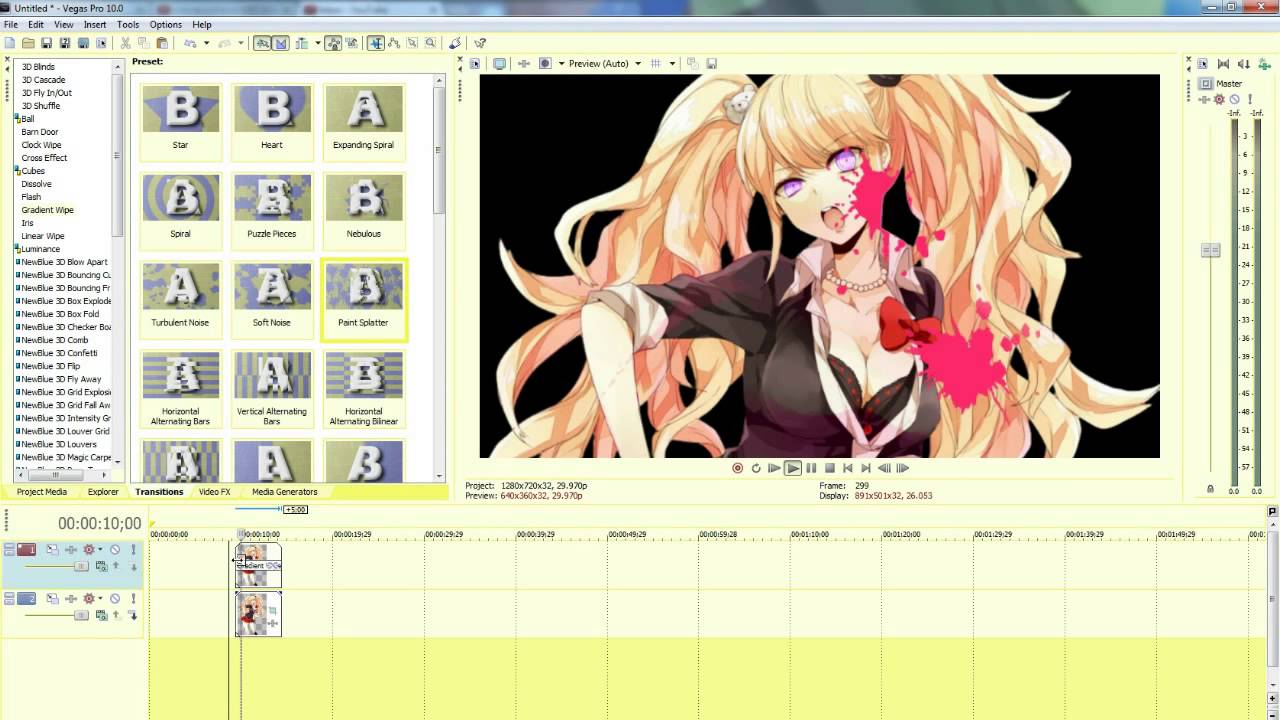The image size is (1280, 720).
Task: Click the What's This help icon
Action: pos(480,43)
